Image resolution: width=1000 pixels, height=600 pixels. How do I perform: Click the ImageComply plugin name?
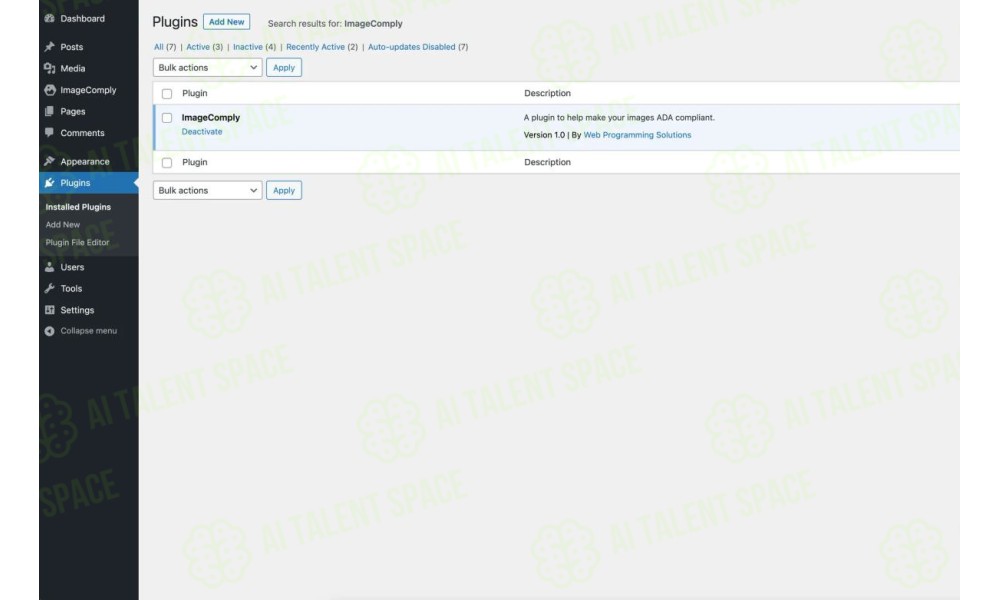210,117
